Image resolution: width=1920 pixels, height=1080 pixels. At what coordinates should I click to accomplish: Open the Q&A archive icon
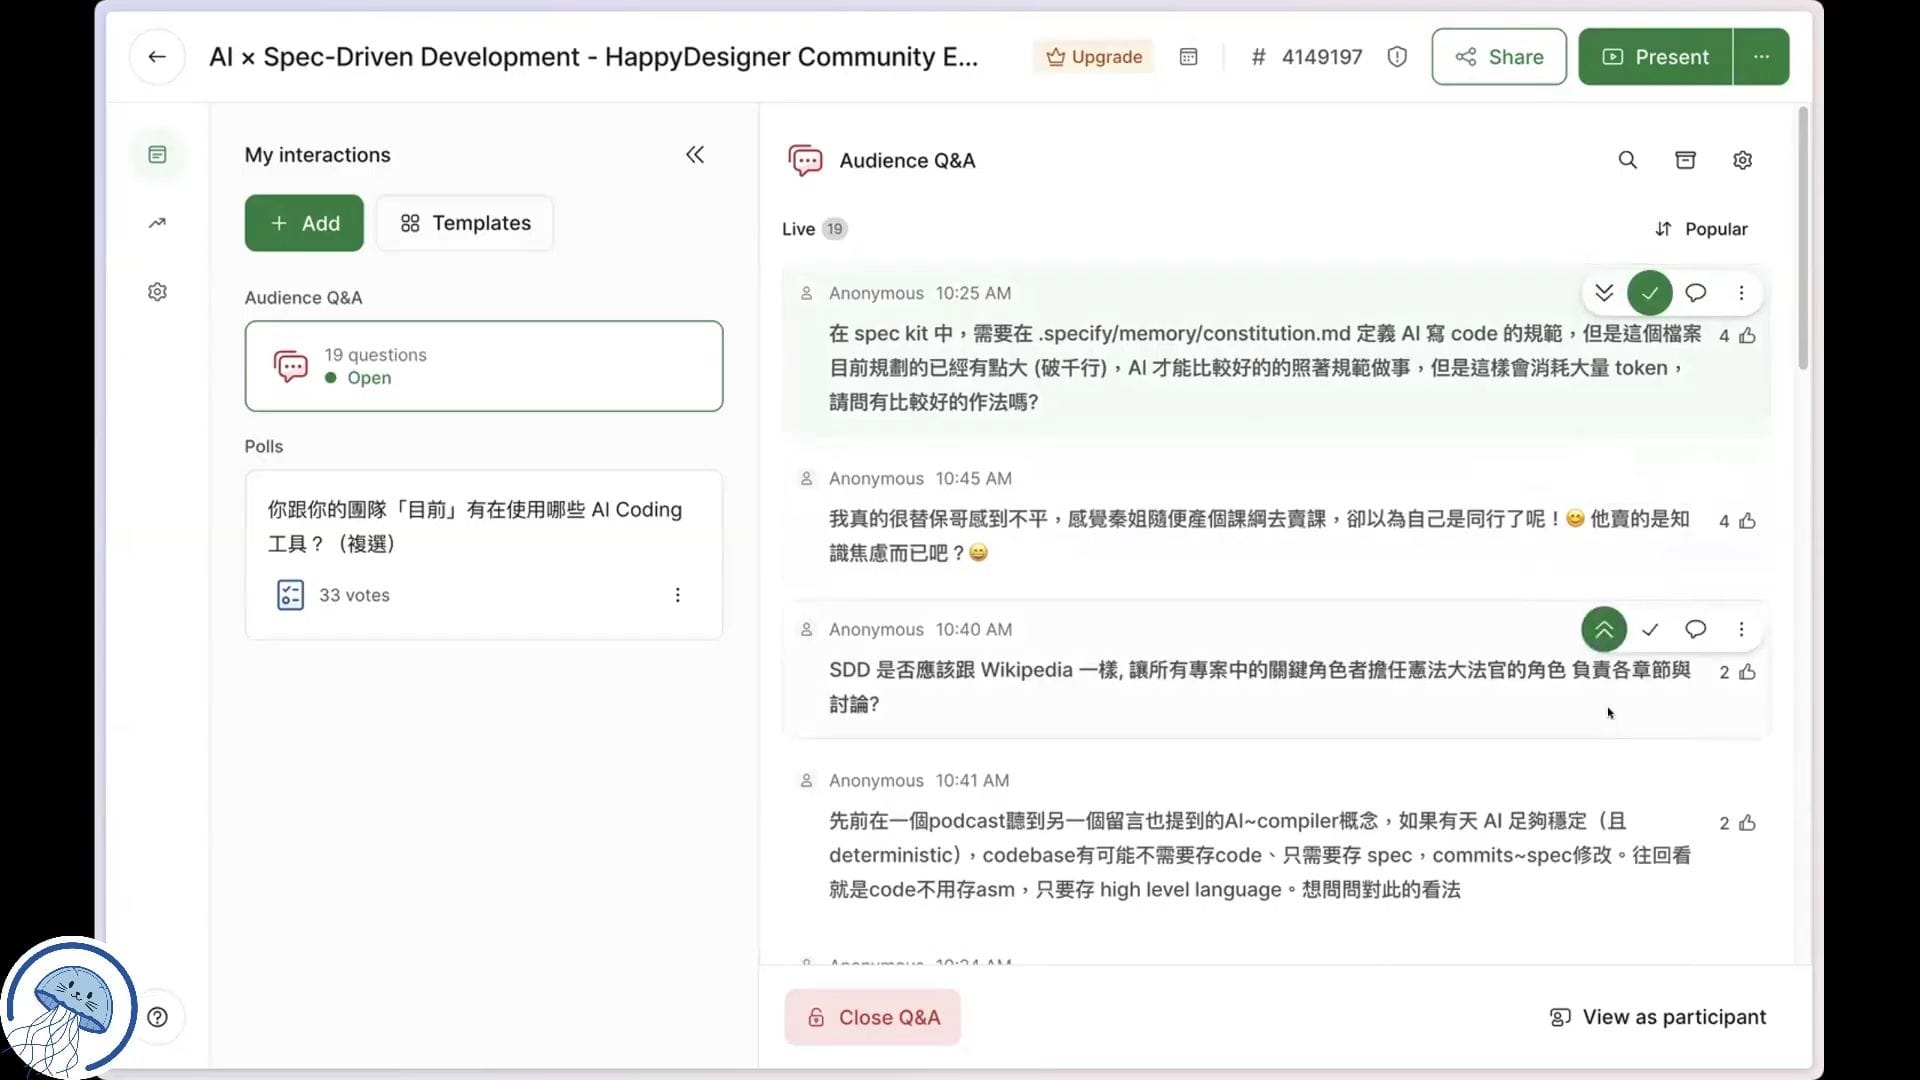pyautogui.click(x=1685, y=160)
